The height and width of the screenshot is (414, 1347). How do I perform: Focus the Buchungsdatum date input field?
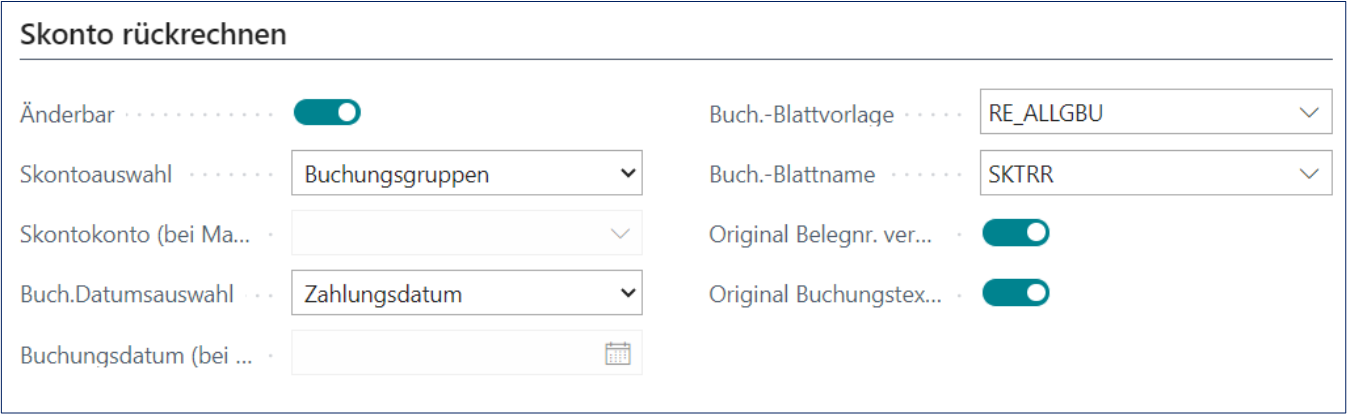445,353
